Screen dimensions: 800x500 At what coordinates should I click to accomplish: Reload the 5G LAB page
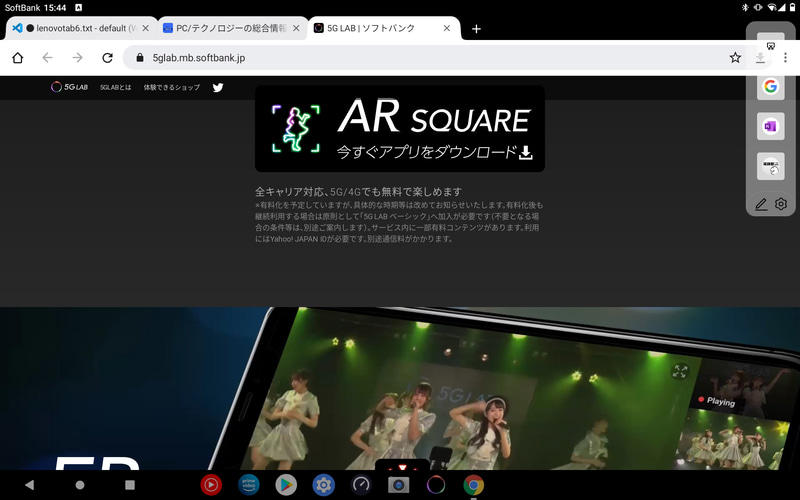[107, 58]
